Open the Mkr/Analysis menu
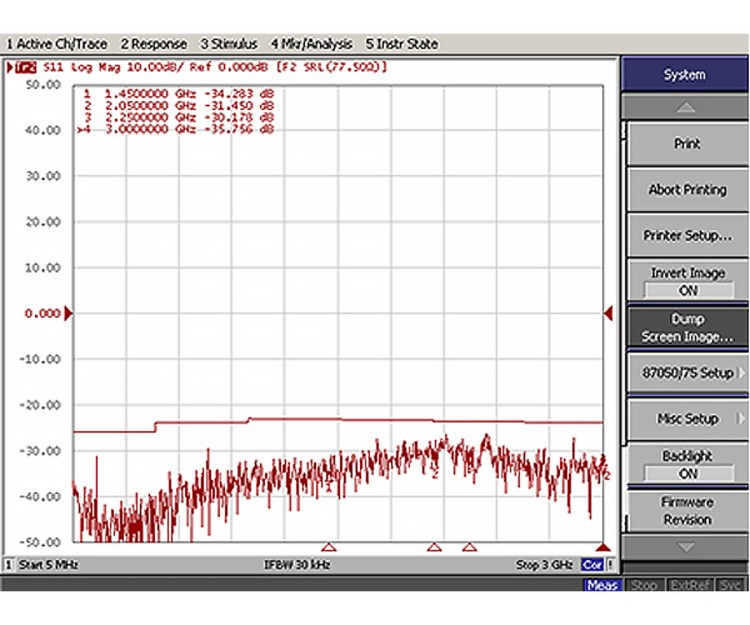Image resolution: width=750 pixels, height=625 pixels. [311, 44]
